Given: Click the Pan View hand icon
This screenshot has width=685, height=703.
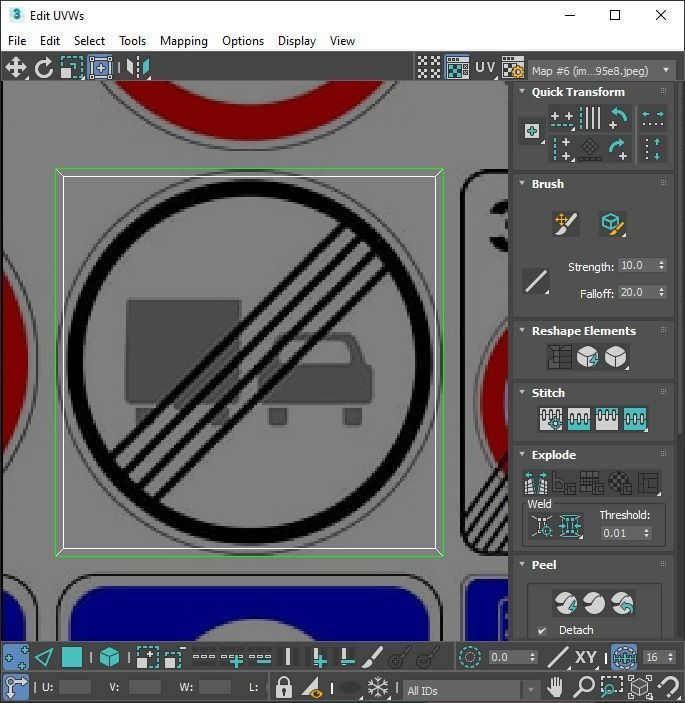Looking at the screenshot, I should [x=555, y=686].
